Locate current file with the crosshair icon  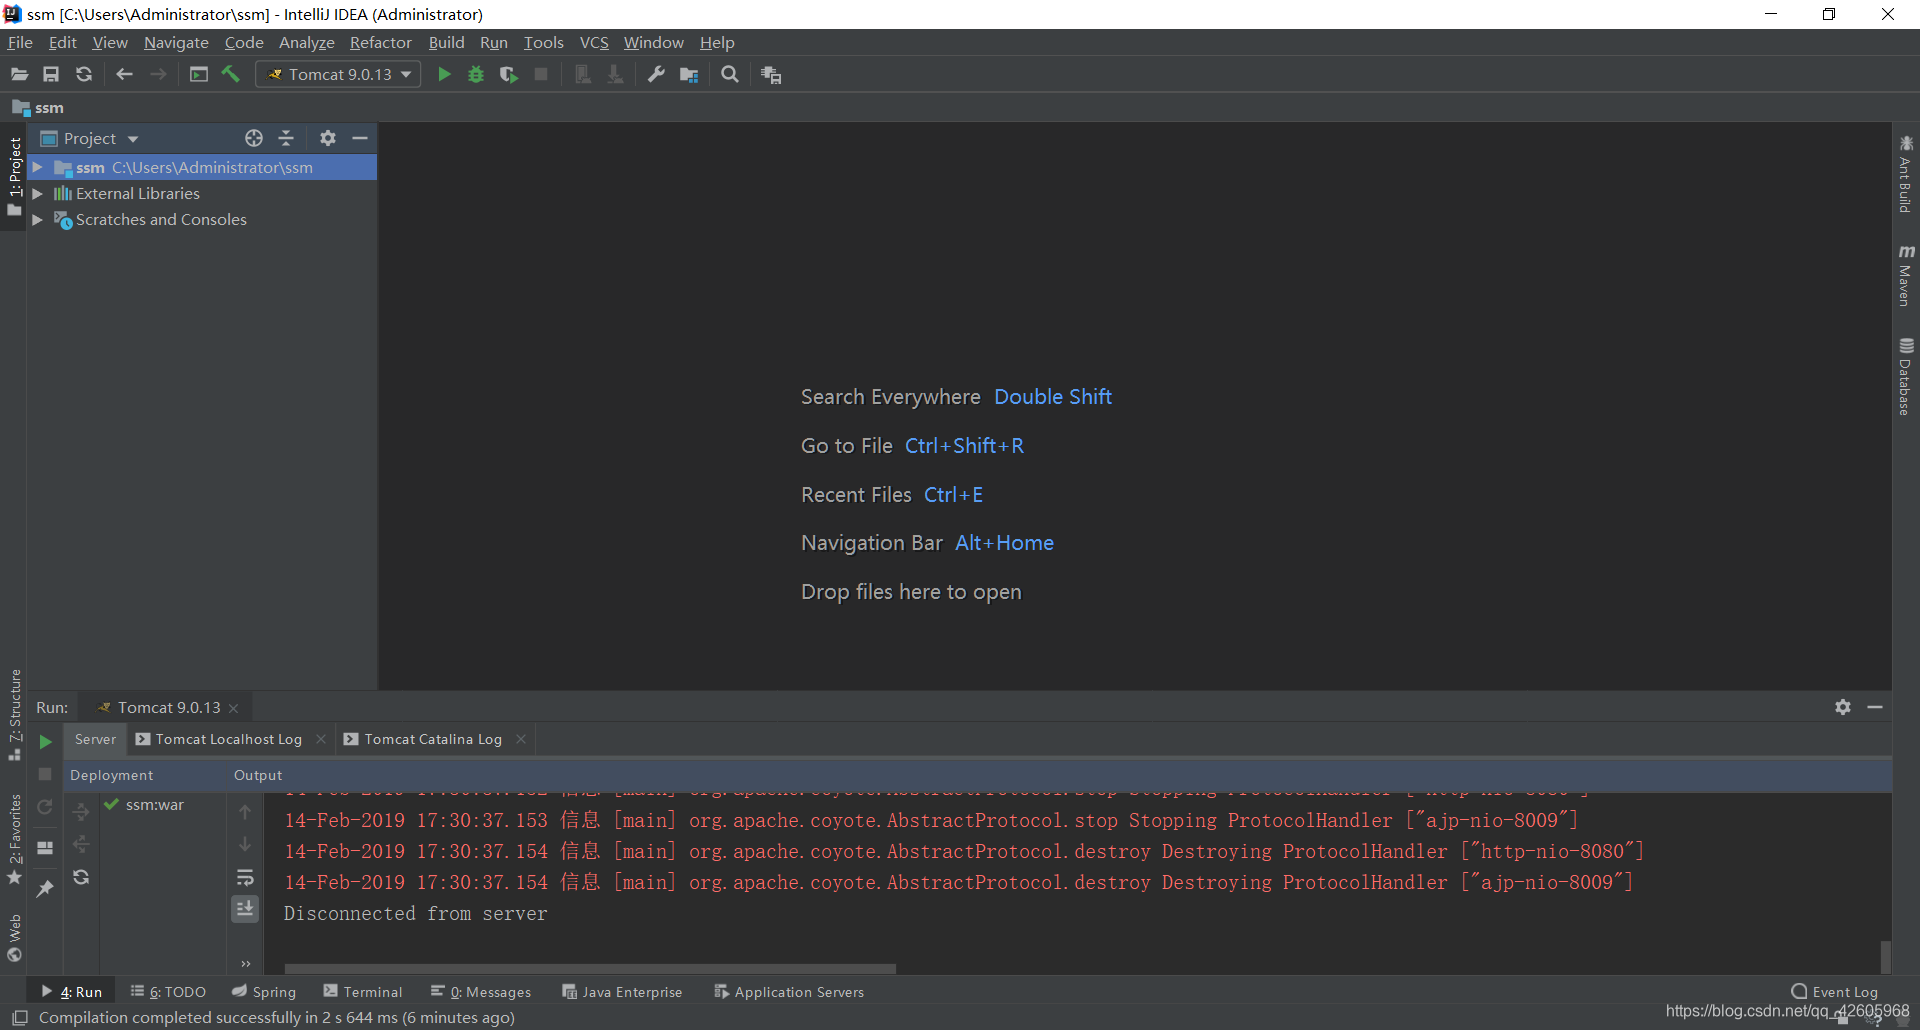254,138
